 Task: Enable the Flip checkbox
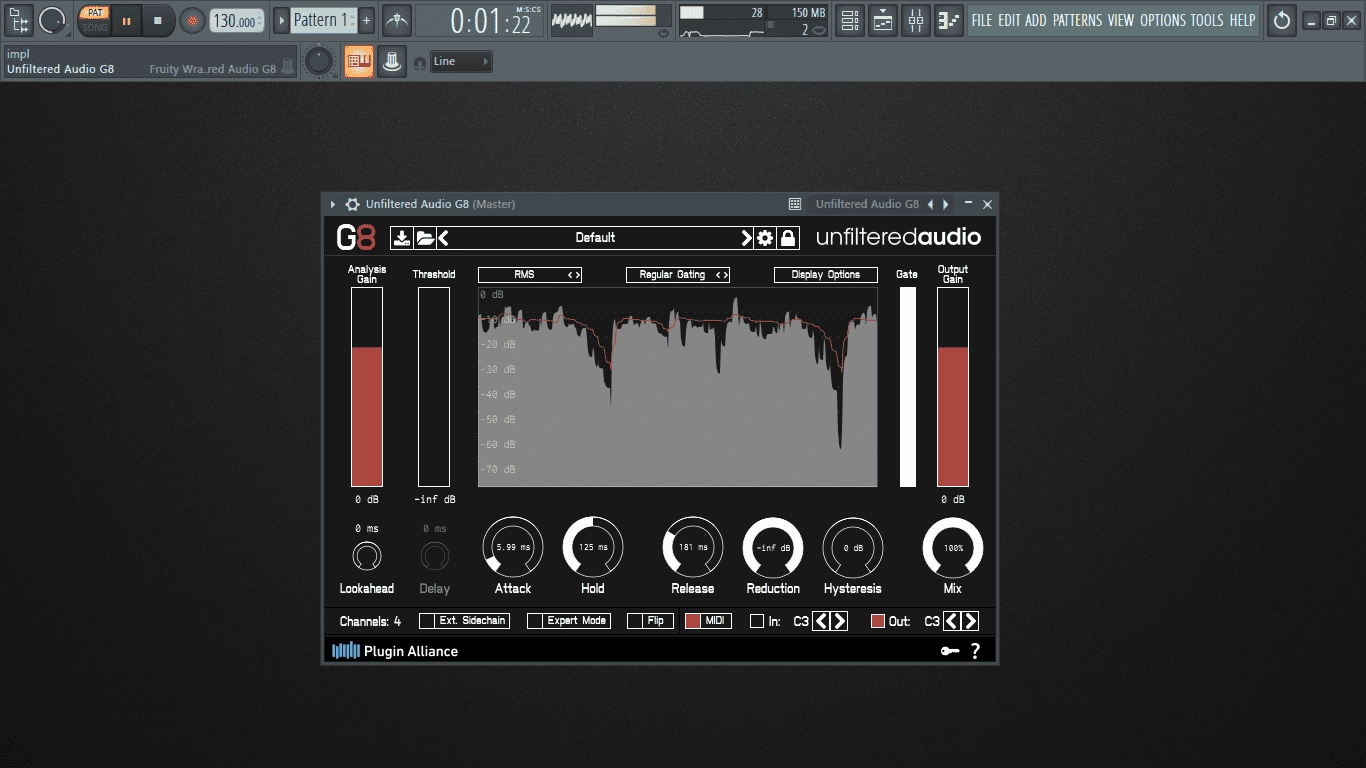[635, 621]
